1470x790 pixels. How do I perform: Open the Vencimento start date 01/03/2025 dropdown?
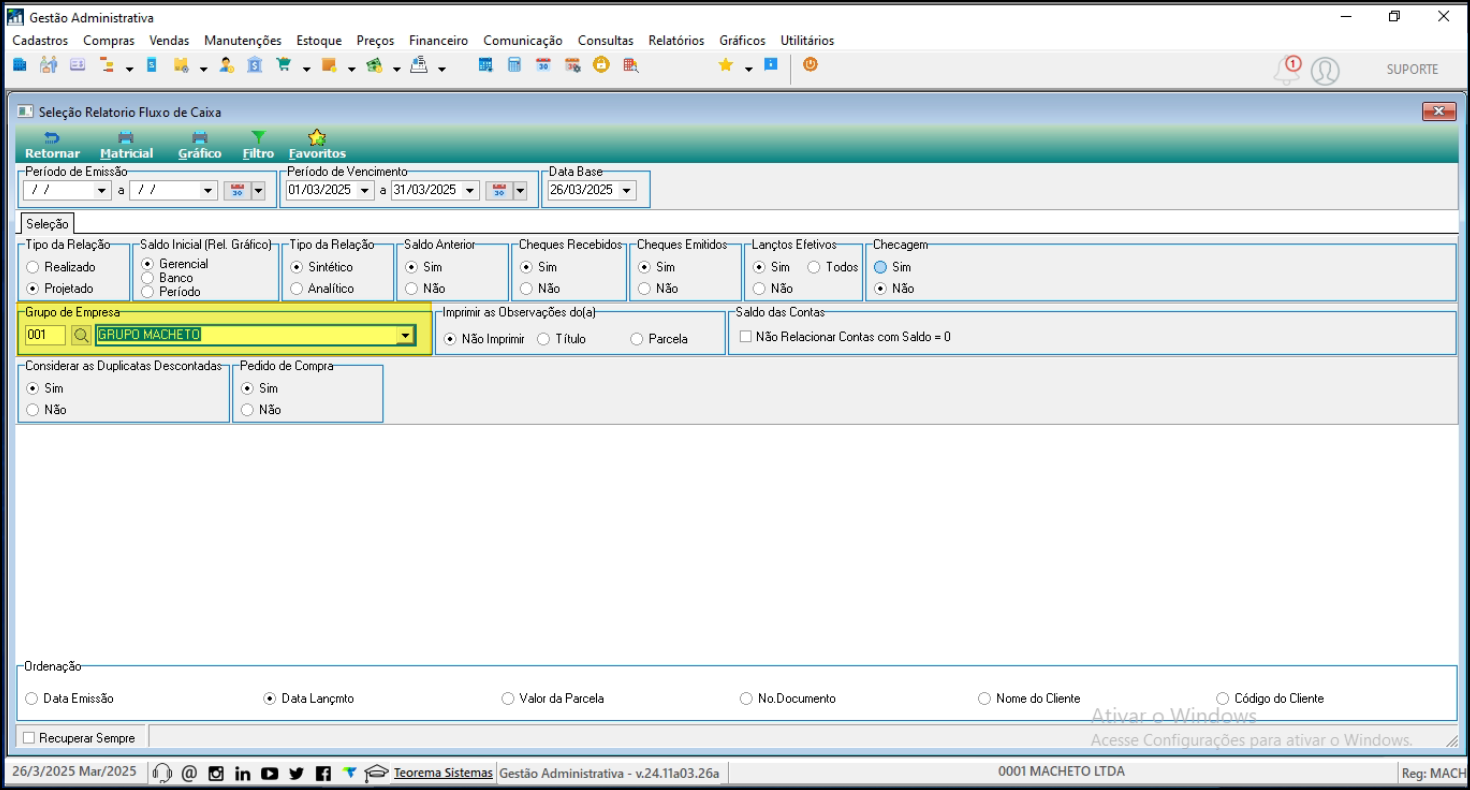365,190
